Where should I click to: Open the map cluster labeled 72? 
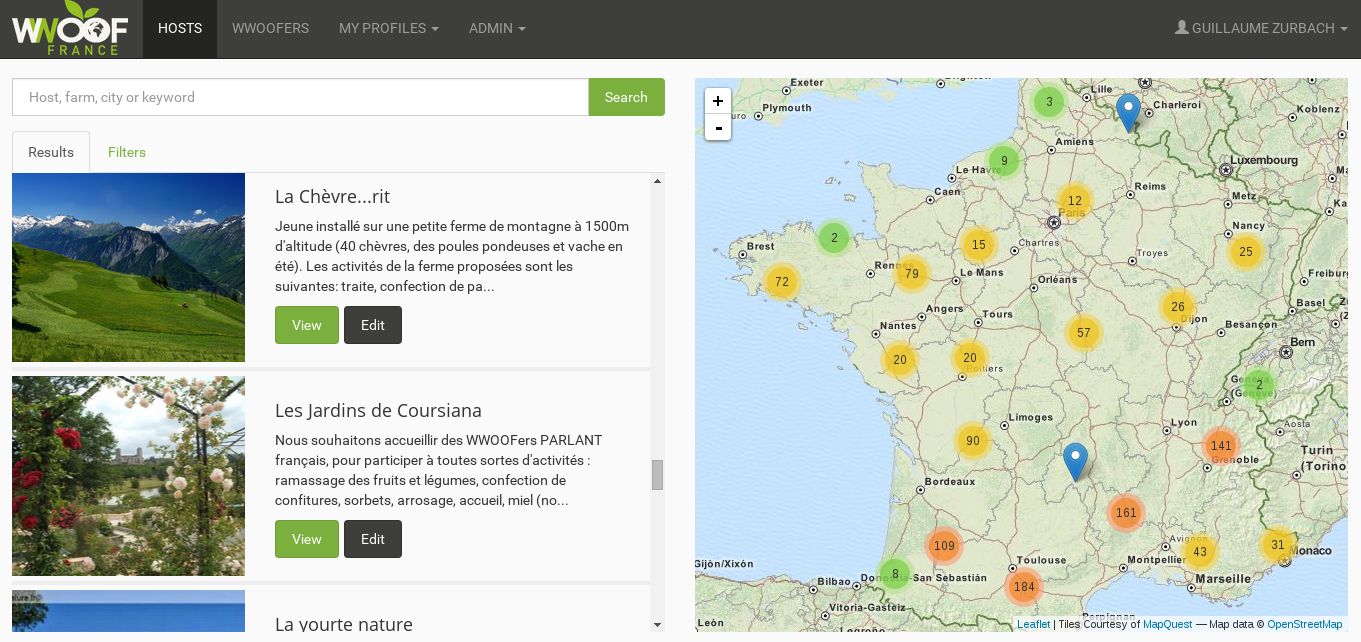(x=782, y=282)
